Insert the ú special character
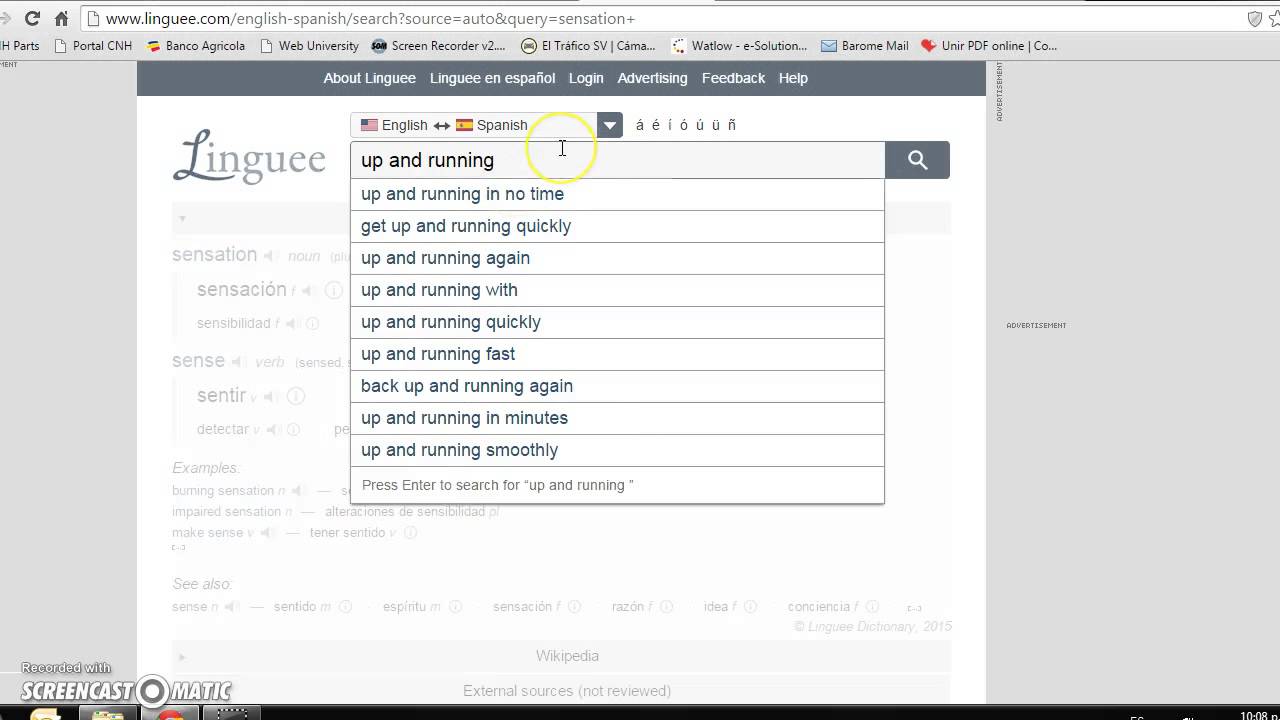Viewport: 1280px width, 720px height. [x=700, y=125]
